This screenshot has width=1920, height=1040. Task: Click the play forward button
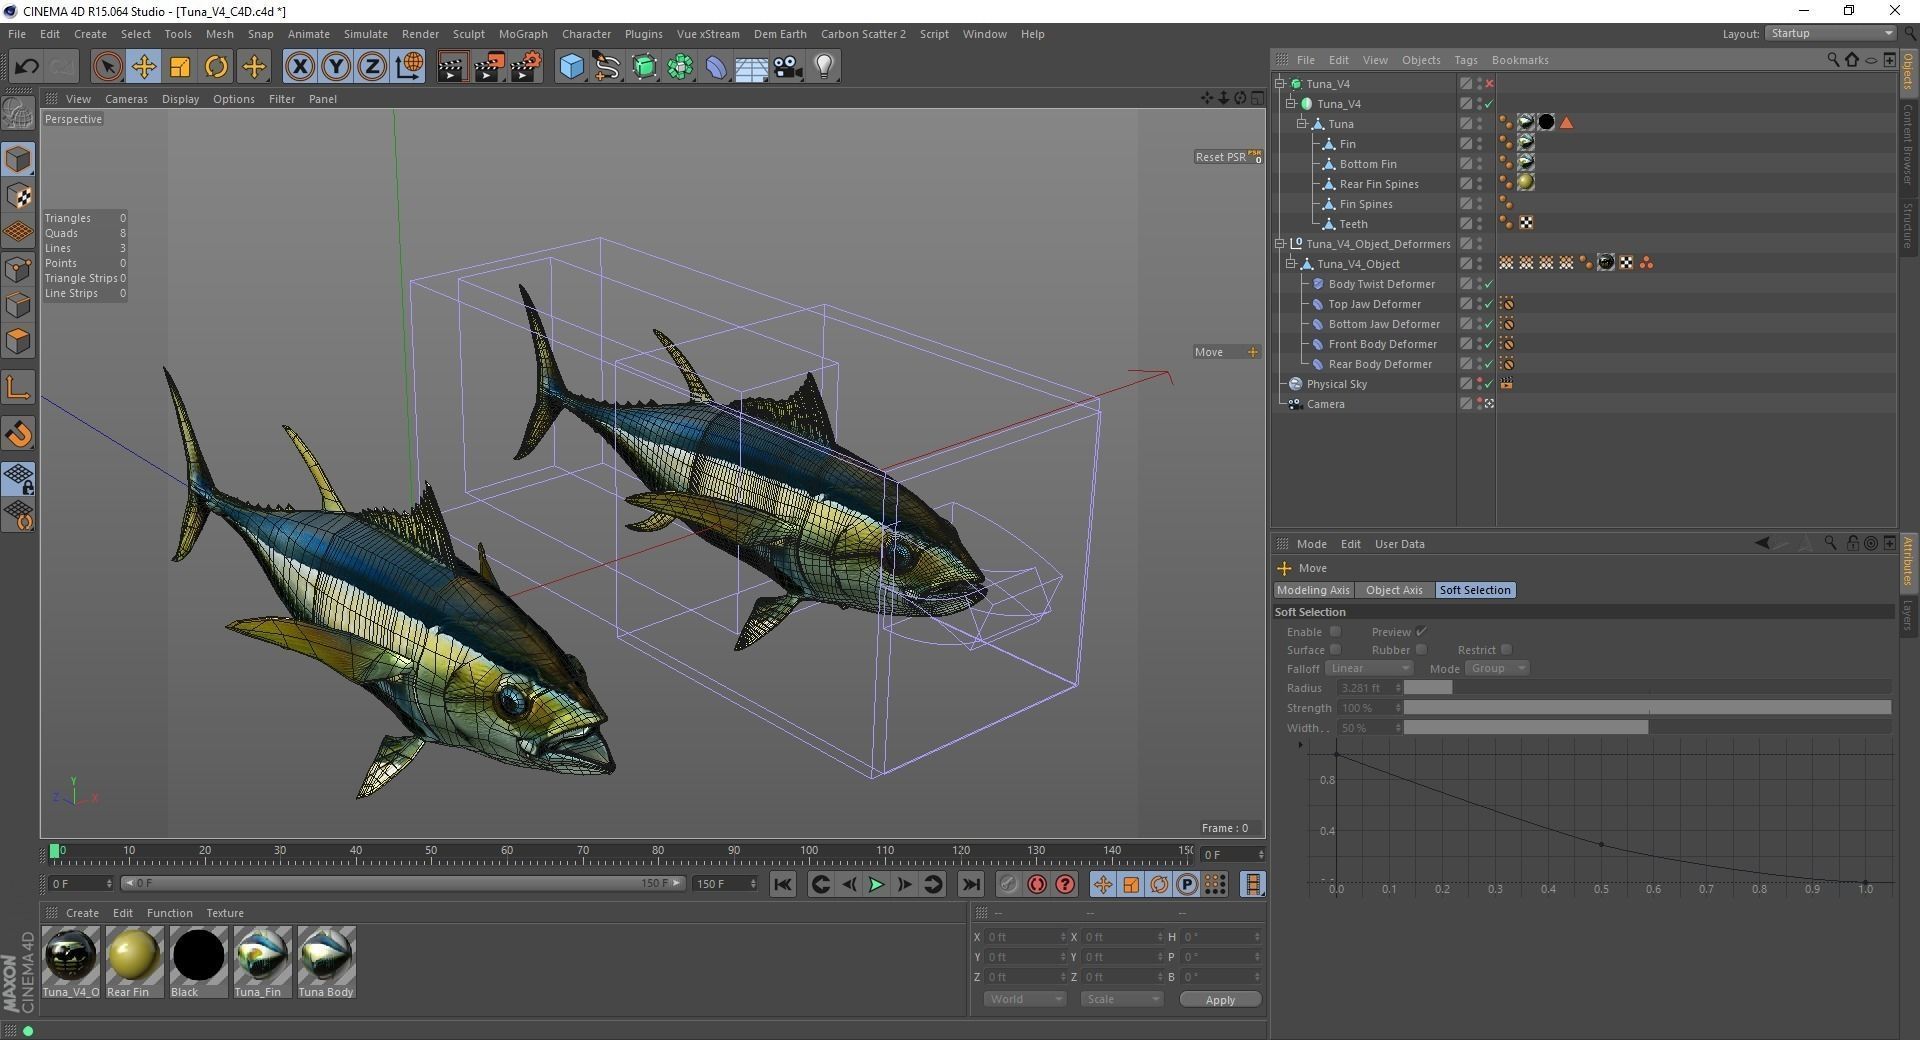[x=876, y=884]
